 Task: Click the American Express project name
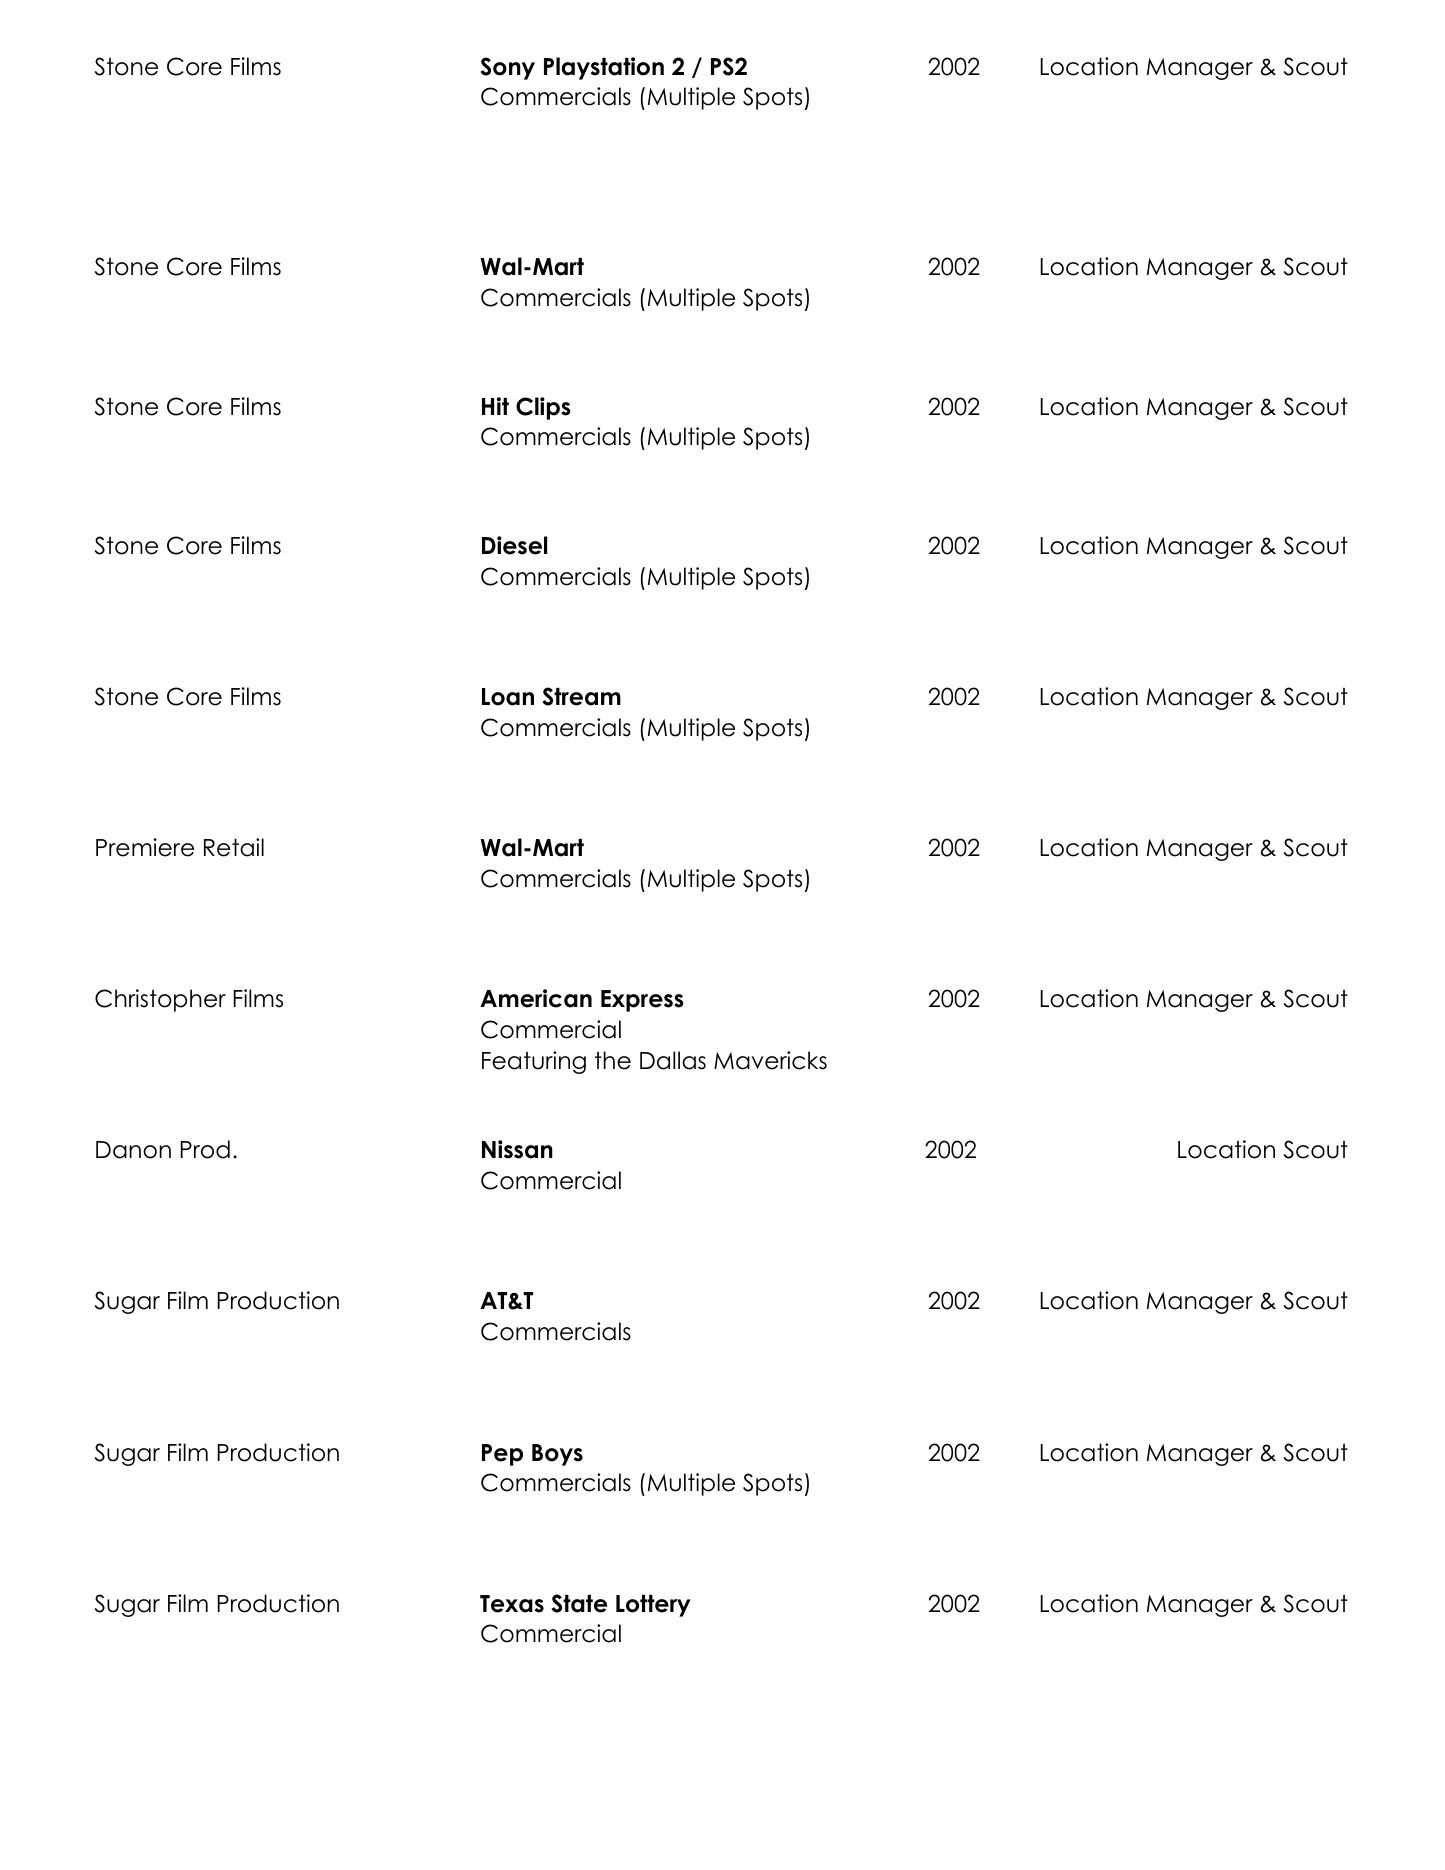(x=581, y=999)
